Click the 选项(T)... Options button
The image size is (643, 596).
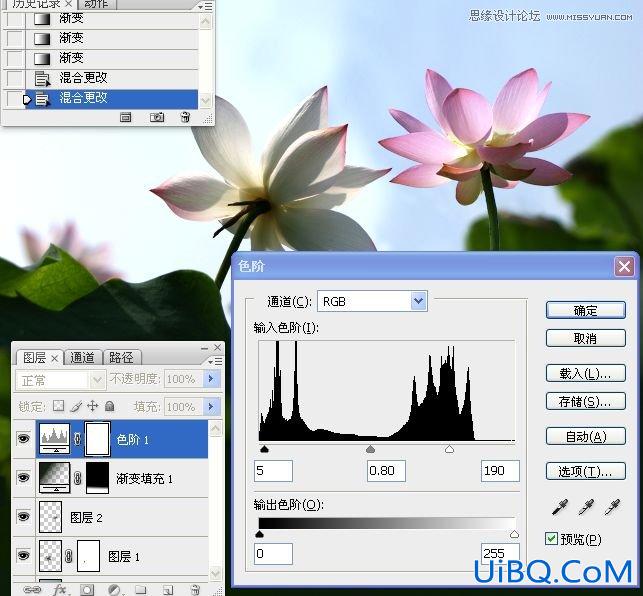(585, 471)
